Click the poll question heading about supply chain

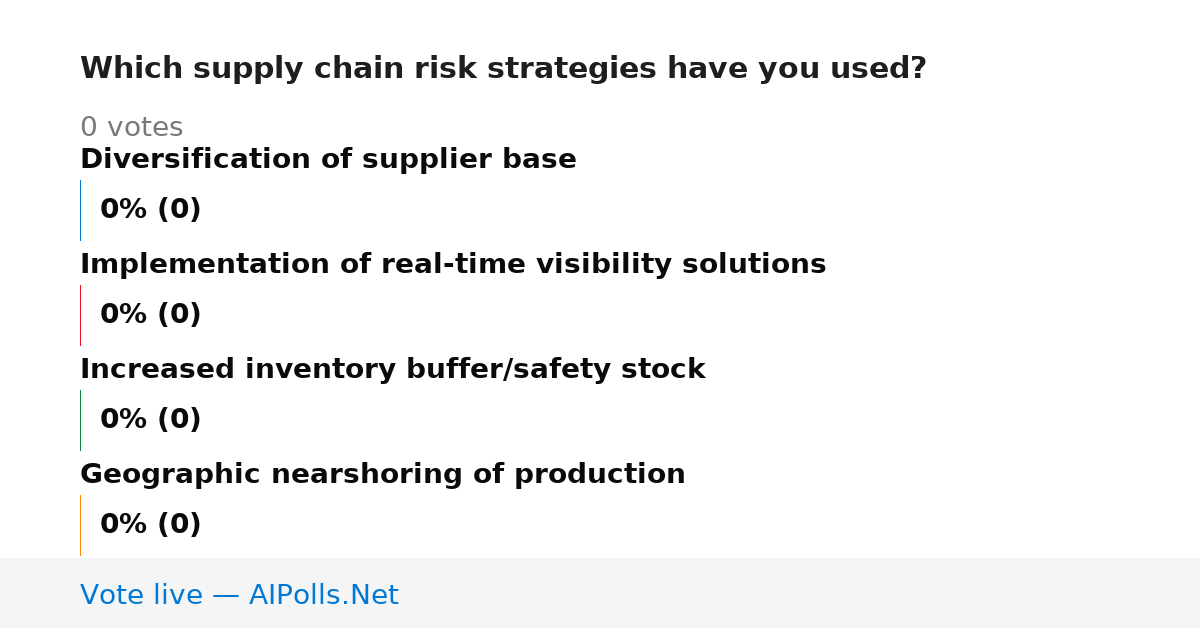coord(503,69)
